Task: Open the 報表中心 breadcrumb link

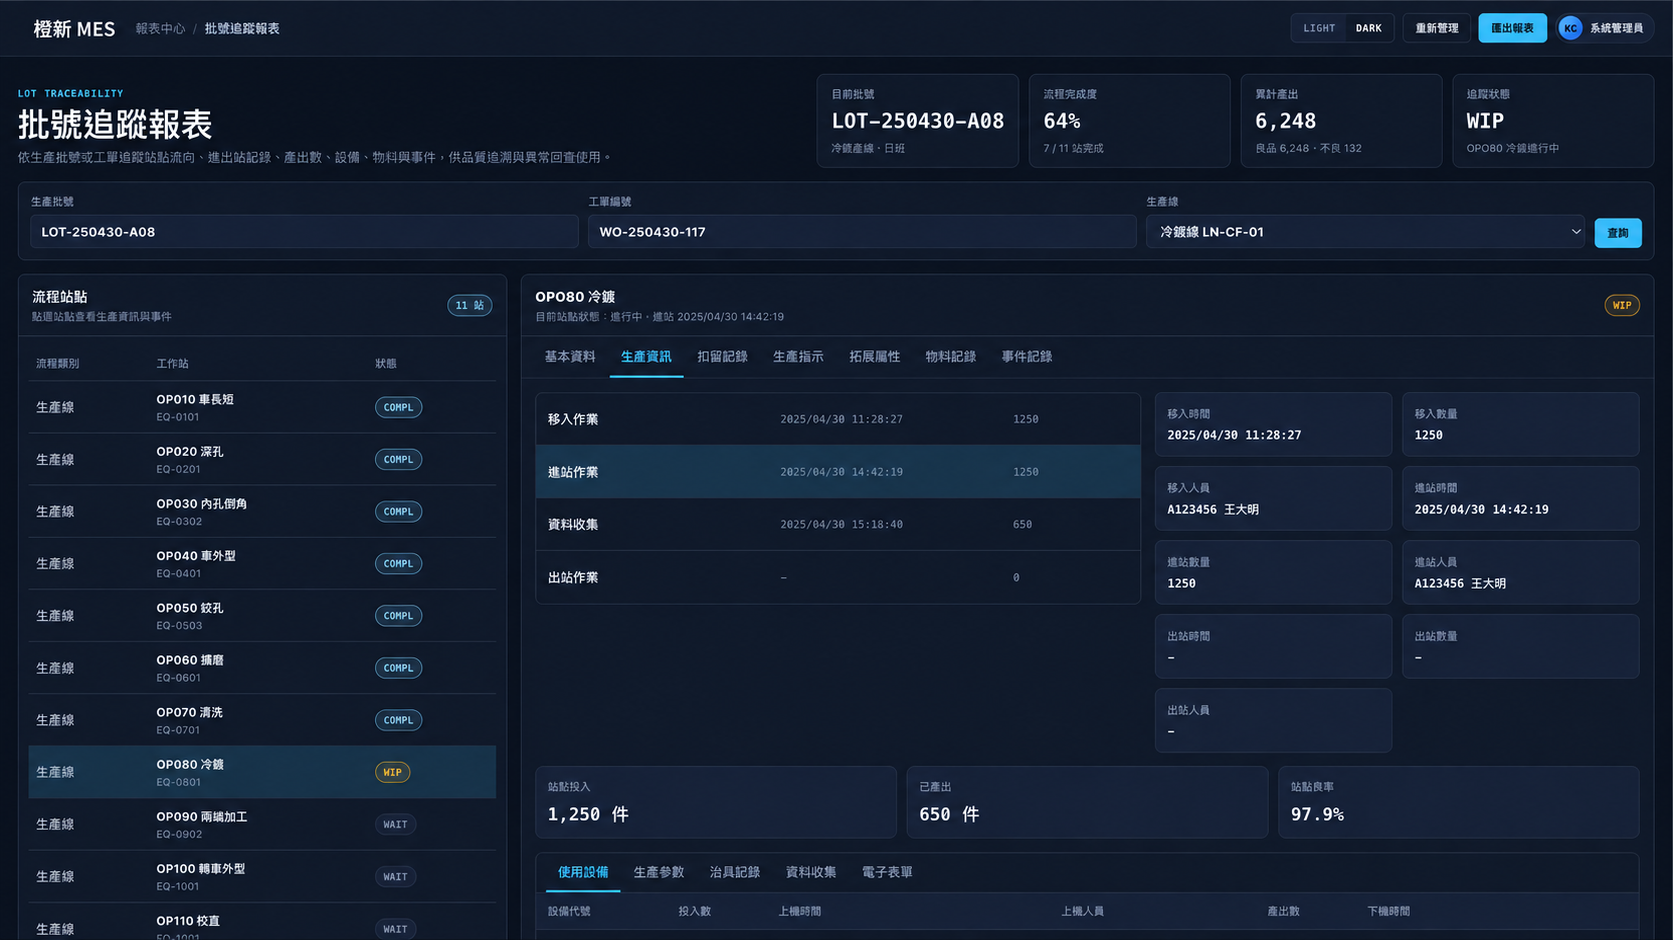Action: (x=160, y=29)
